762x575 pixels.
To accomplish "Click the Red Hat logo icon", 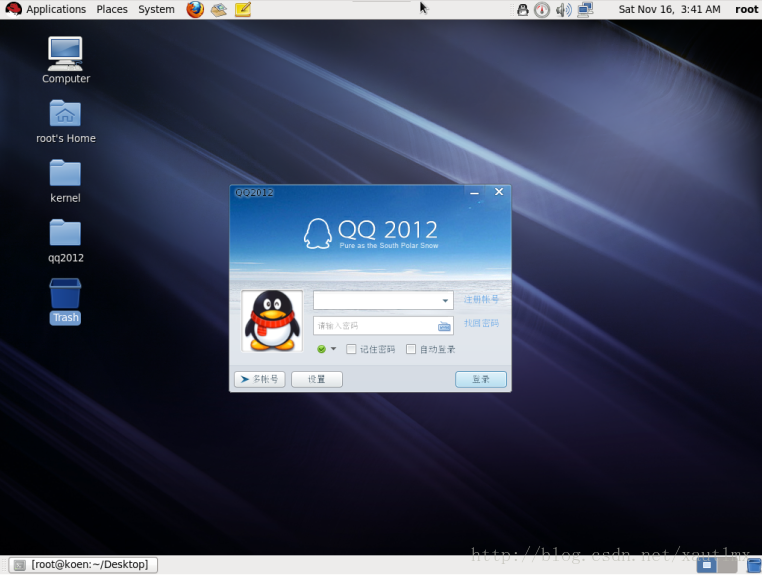I will coord(13,9).
